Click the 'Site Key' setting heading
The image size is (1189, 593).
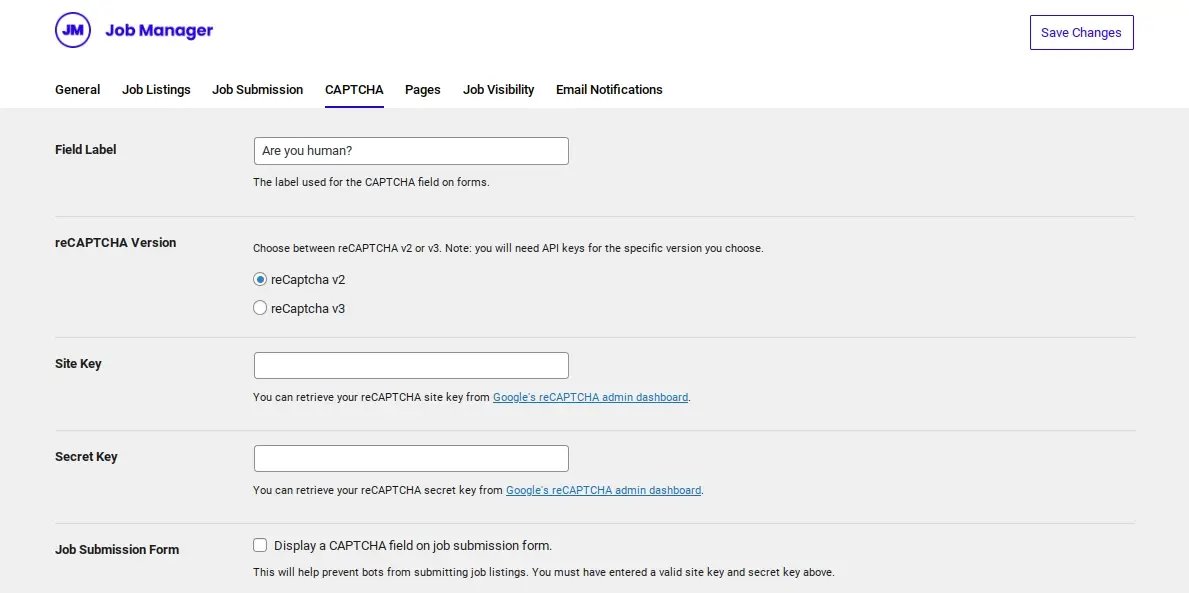pyautogui.click(x=78, y=364)
